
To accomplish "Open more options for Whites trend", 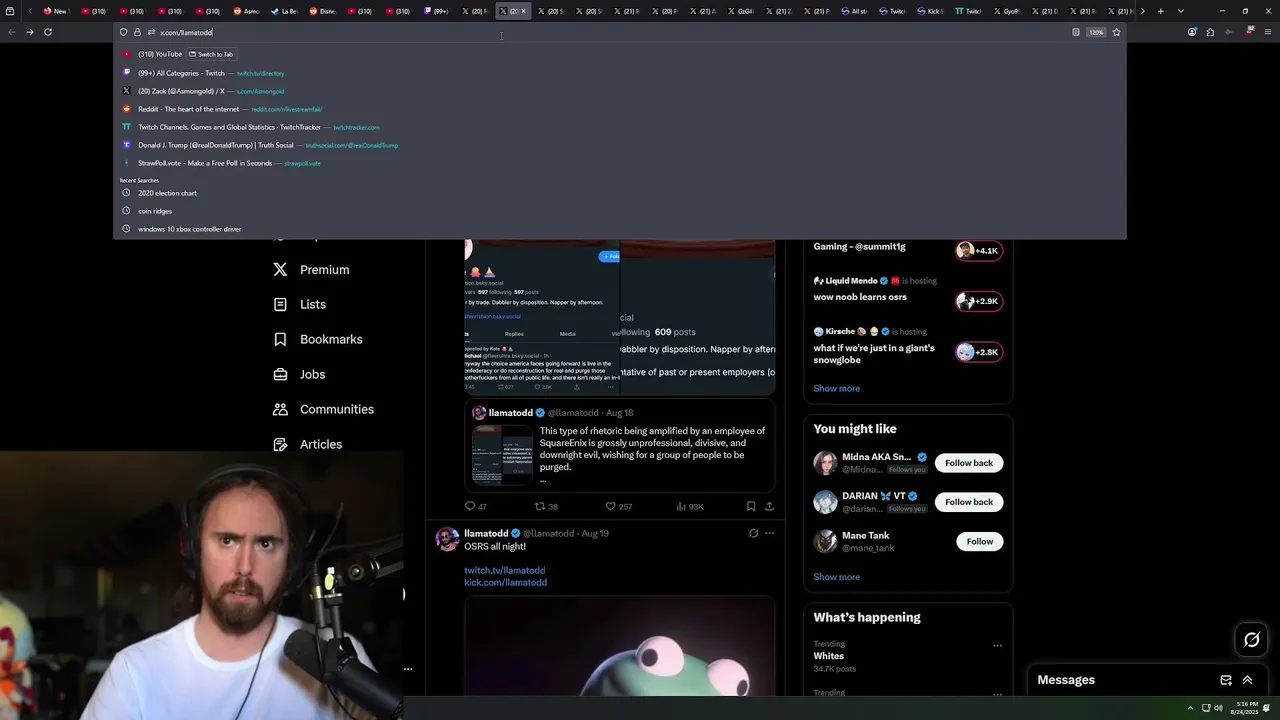I will [x=997, y=645].
